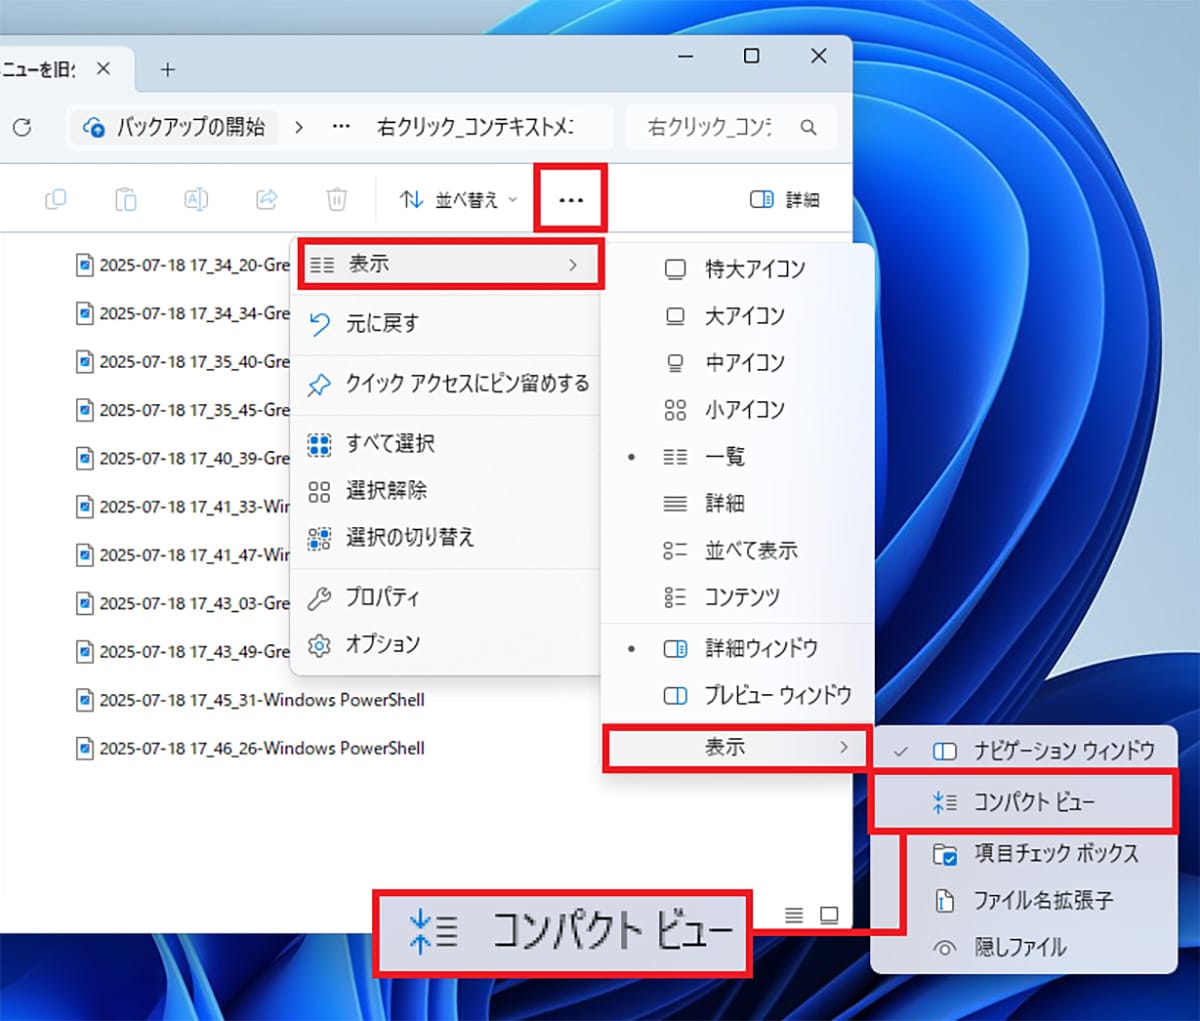Choose クイック アクセスにピン留めする

click(x=445, y=383)
